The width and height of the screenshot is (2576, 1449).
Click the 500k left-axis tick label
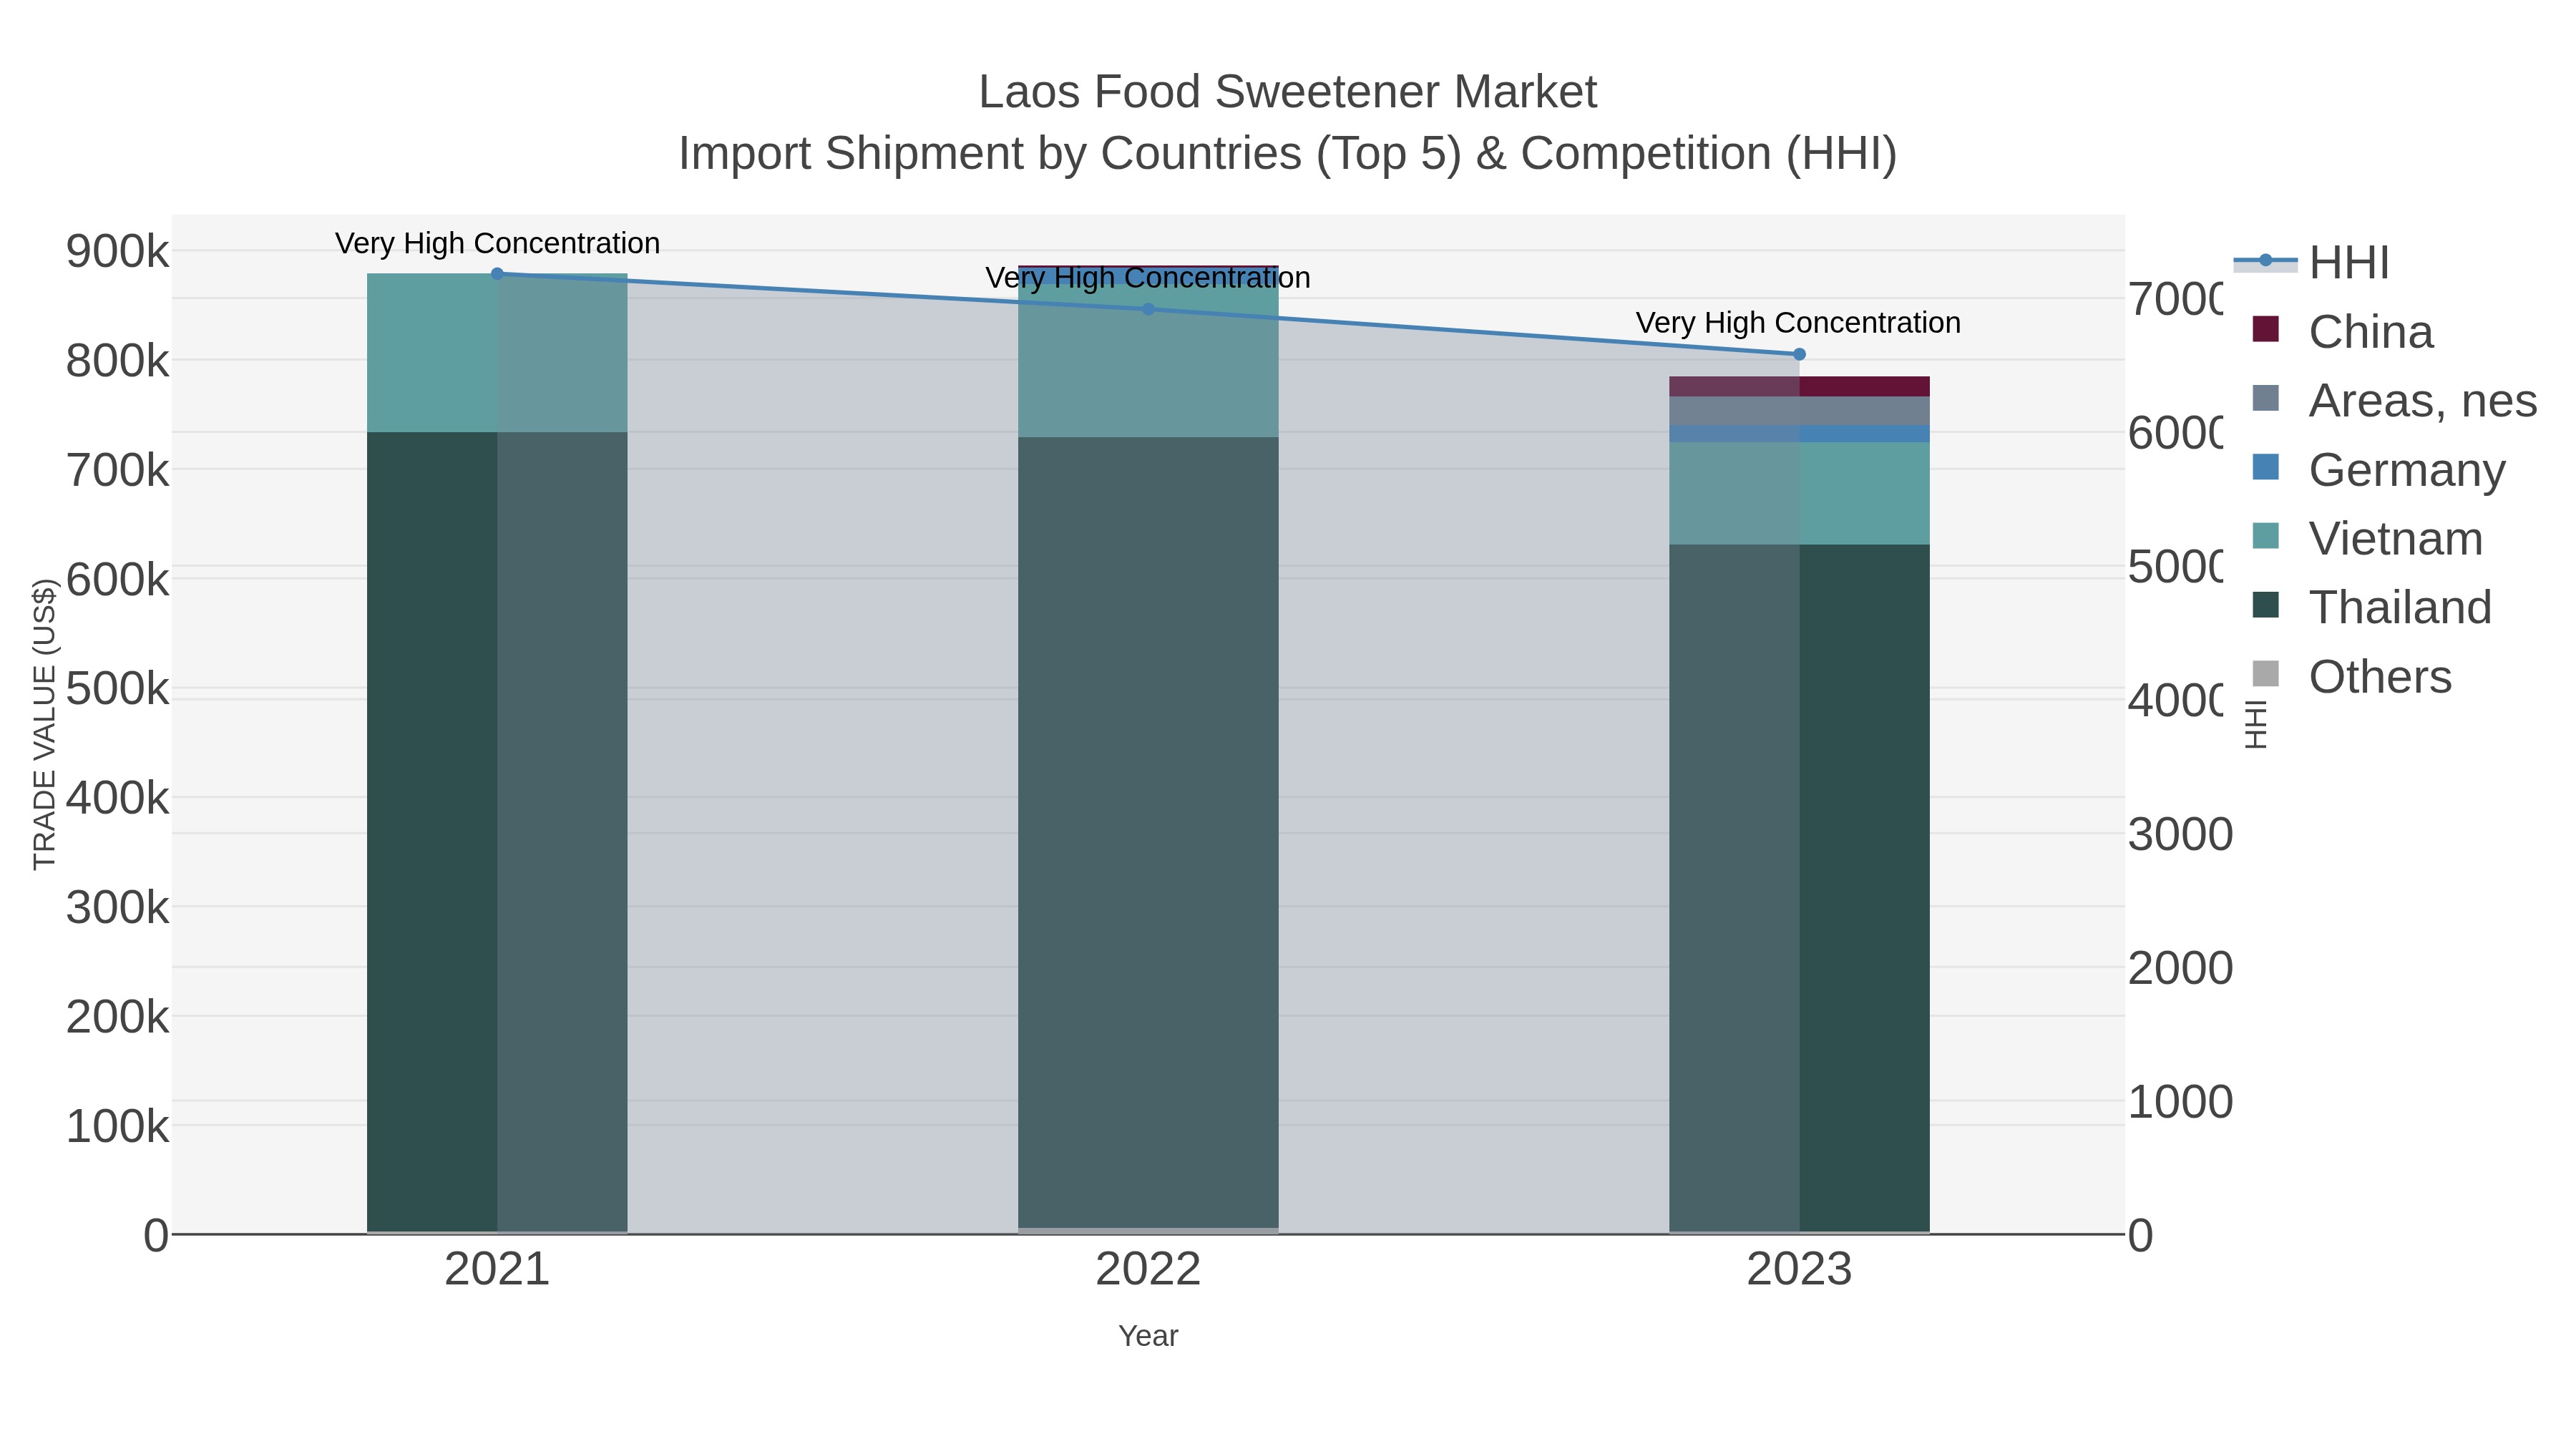118,689
